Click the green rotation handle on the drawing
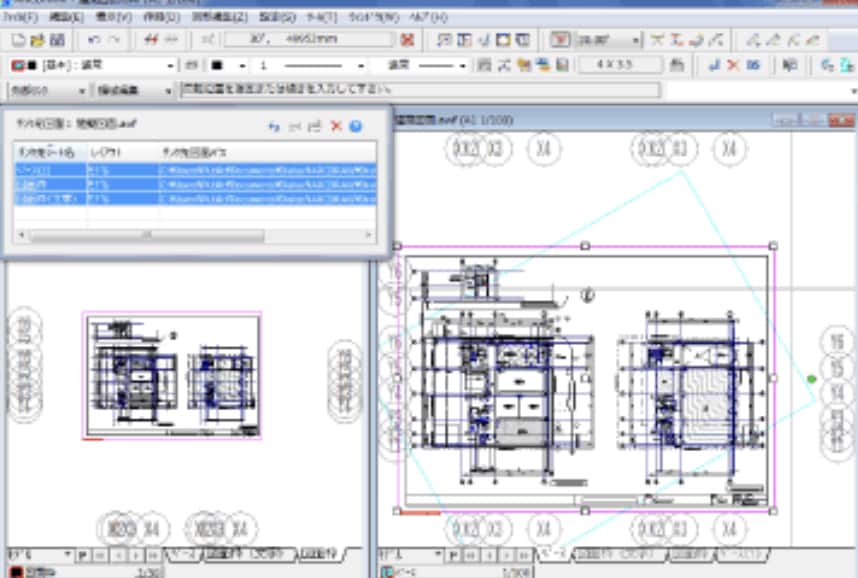This screenshot has width=858, height=578. [x=811, y=379]
